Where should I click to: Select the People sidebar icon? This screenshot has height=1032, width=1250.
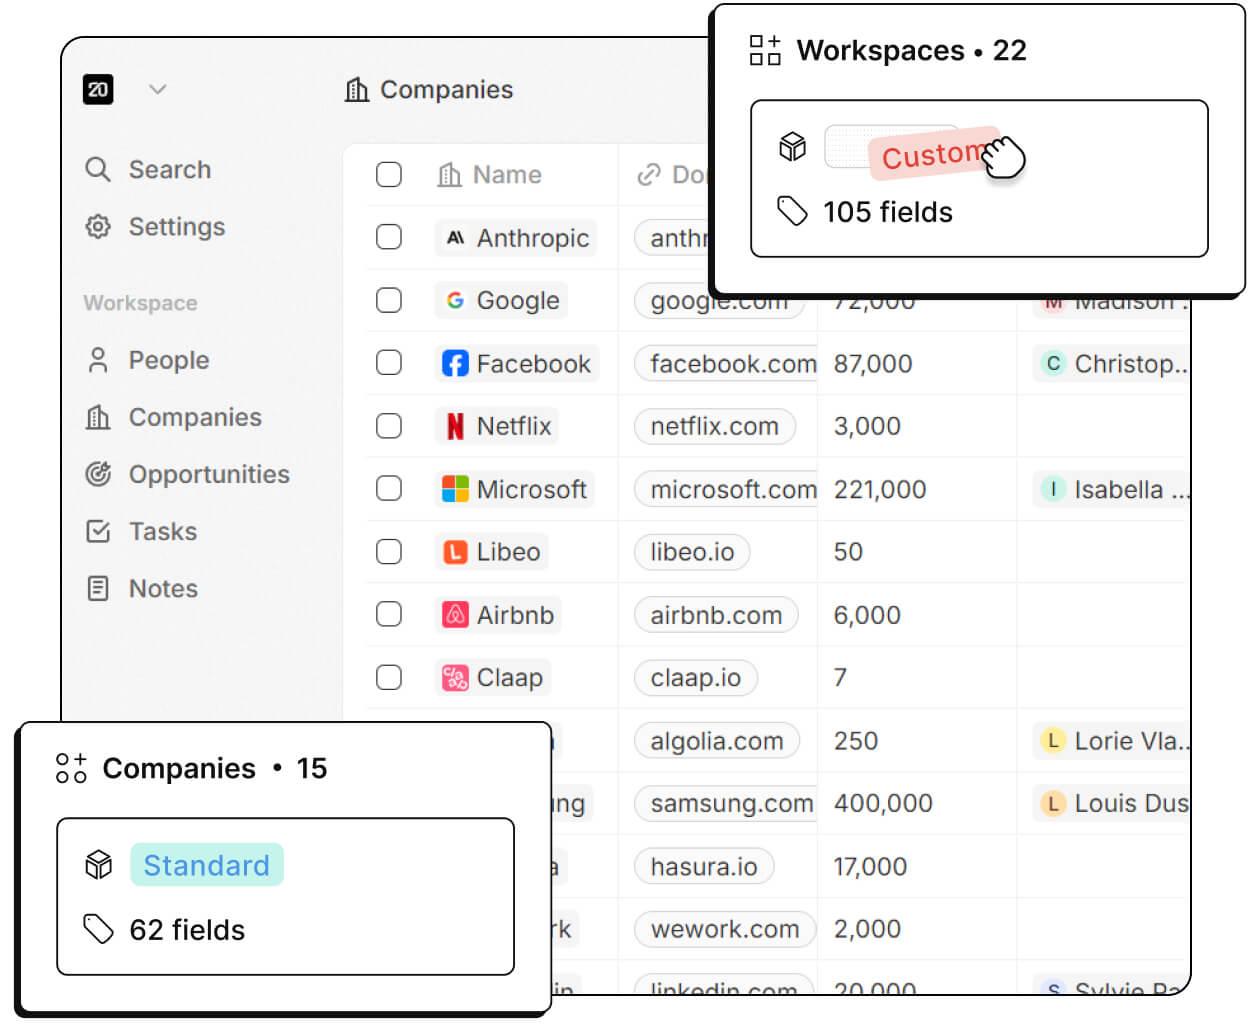pyautogui.click(x=98, y=360)
